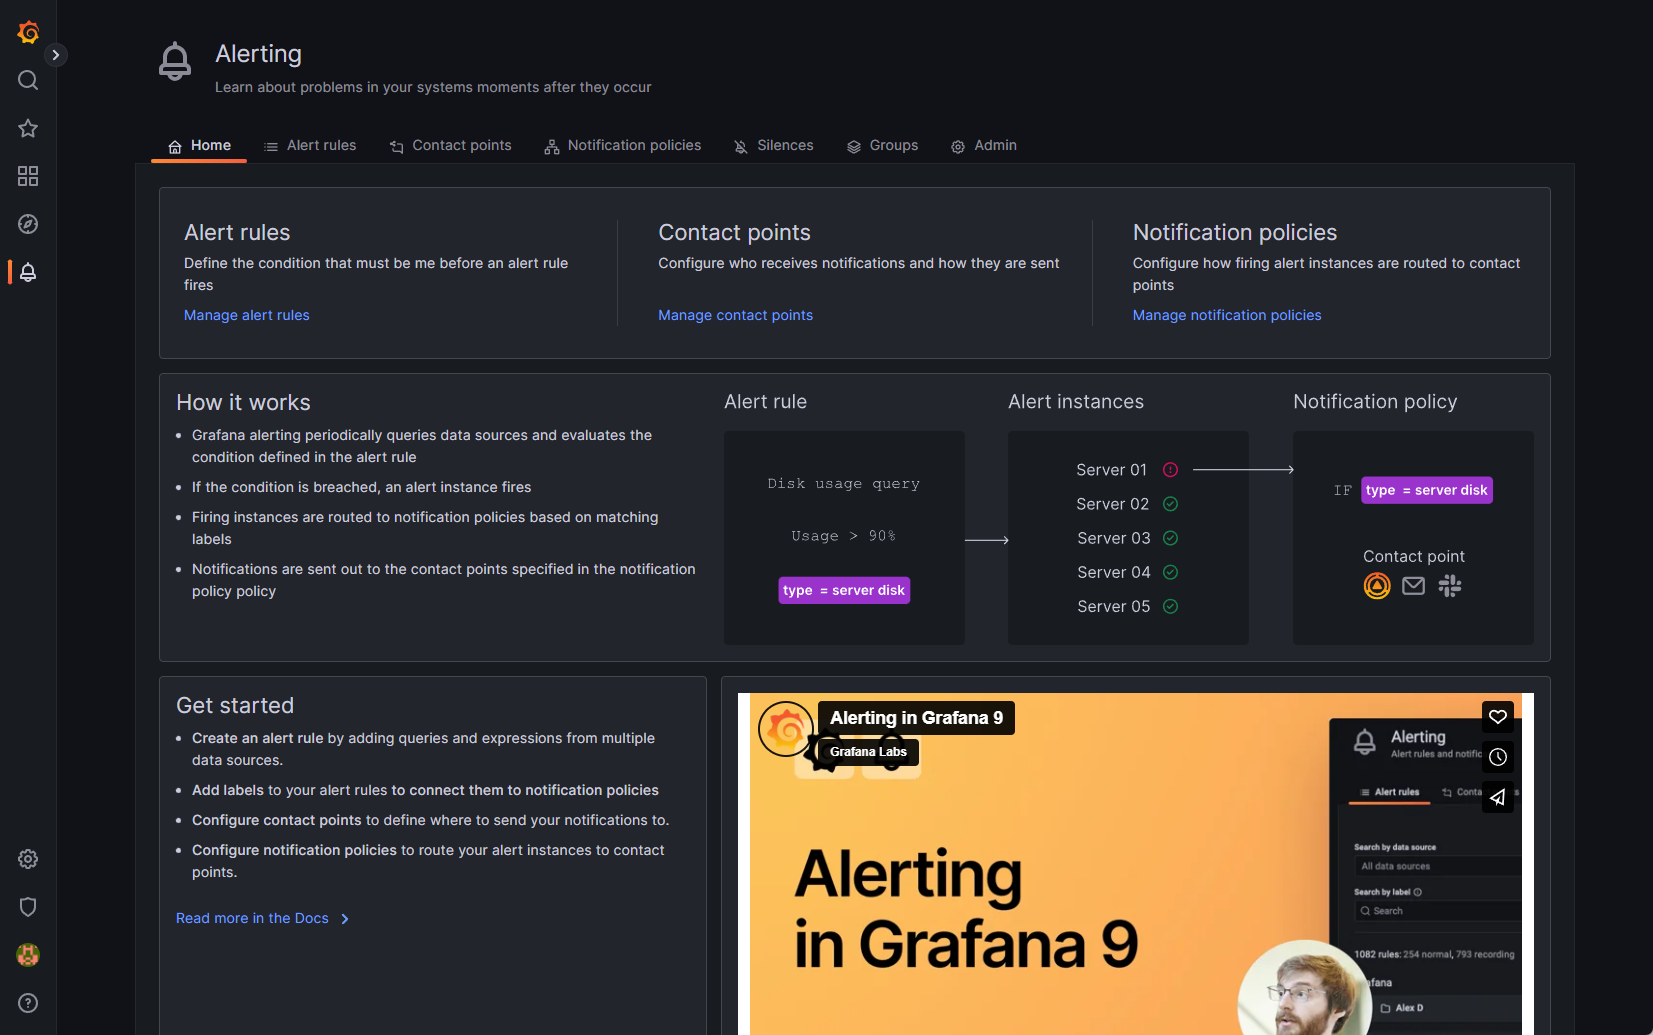Expand the sidebar navigation menu
The image size is (1653, 1035).
click(56, 55)
